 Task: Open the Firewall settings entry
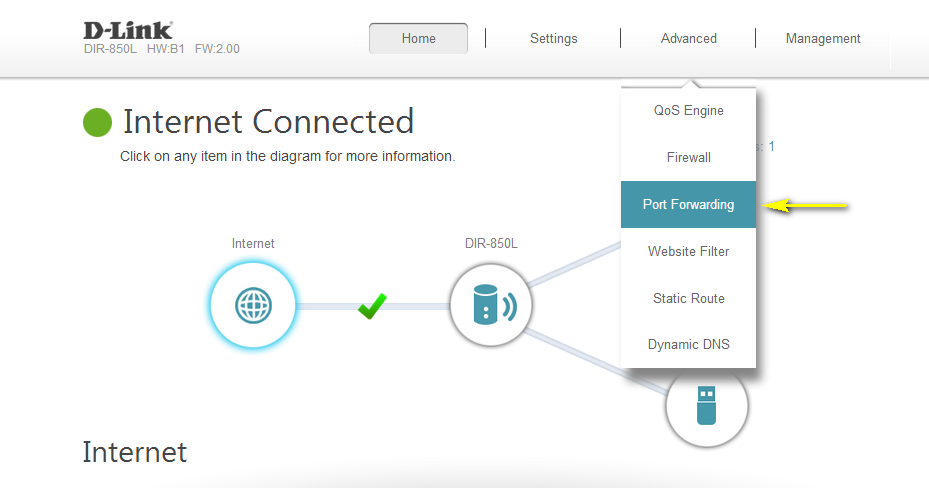(x=688, y=158)
